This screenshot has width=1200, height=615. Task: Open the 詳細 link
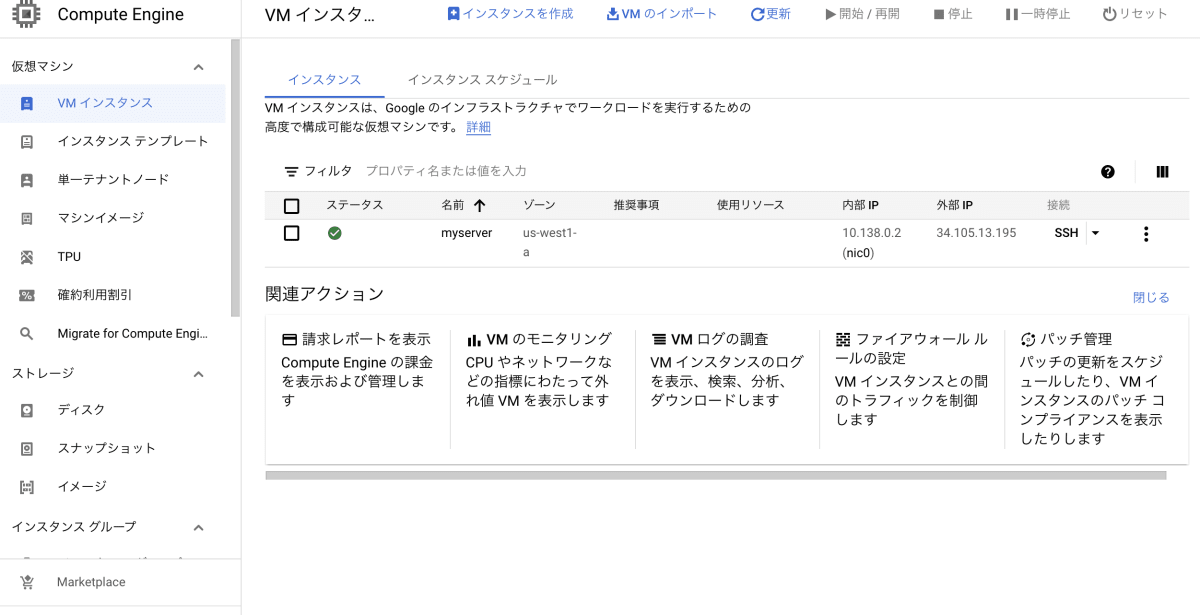479,127
